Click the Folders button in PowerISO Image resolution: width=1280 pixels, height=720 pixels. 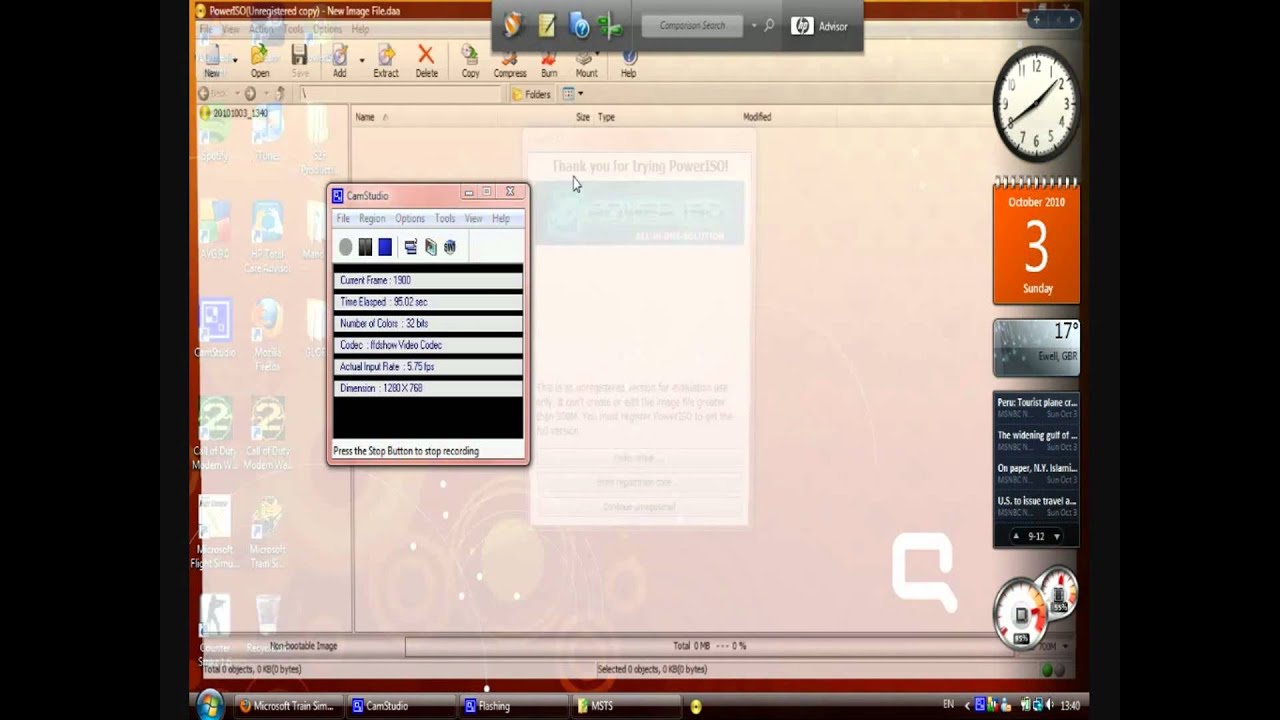(531, 94)
